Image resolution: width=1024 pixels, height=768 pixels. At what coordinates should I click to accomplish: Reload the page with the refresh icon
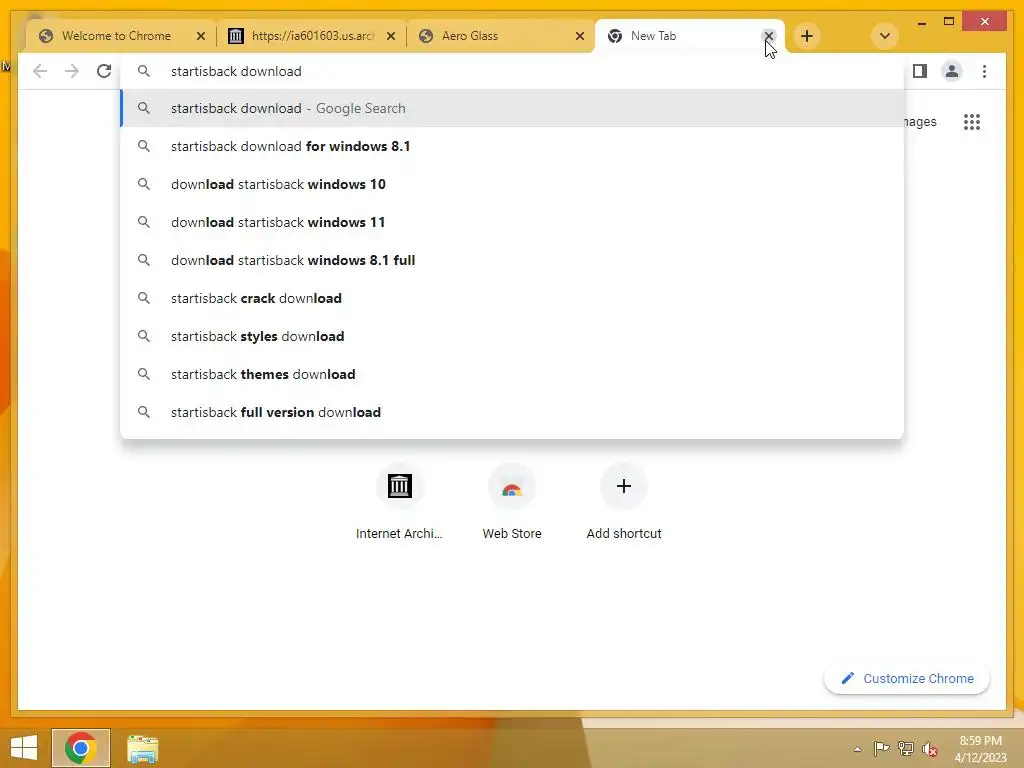click(104, 71)
